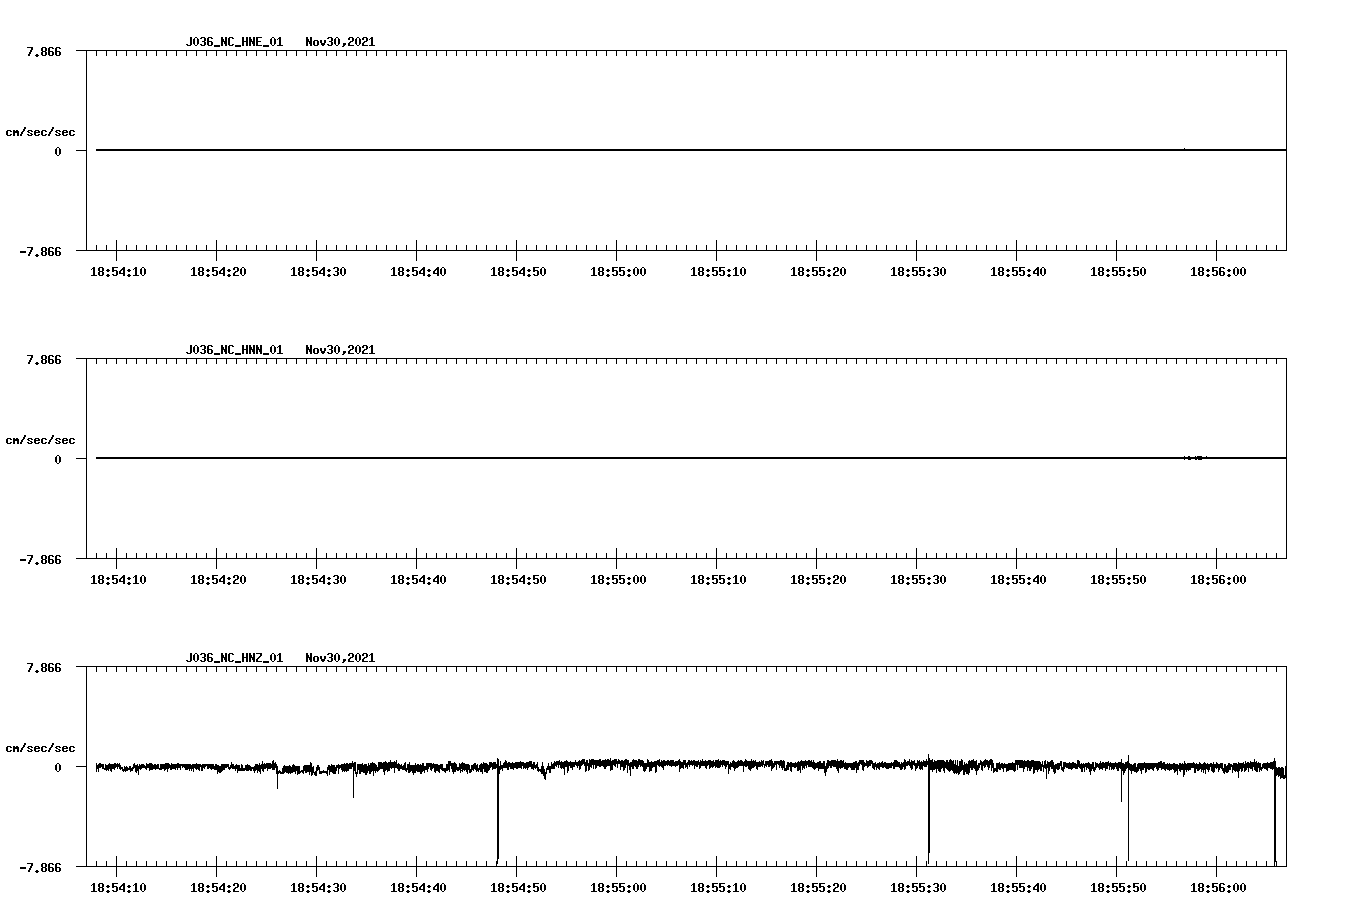The width and height of the screenshot is (1358, 924).
Task: Click the small HNZ spike near 18:54:33
Action: [x=353, y=780]
